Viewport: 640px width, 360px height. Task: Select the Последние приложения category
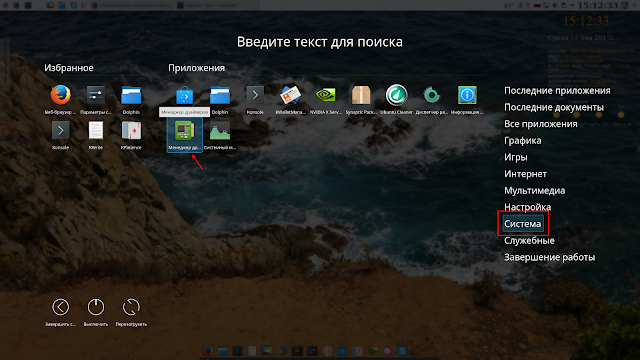[x=557, y=91]
